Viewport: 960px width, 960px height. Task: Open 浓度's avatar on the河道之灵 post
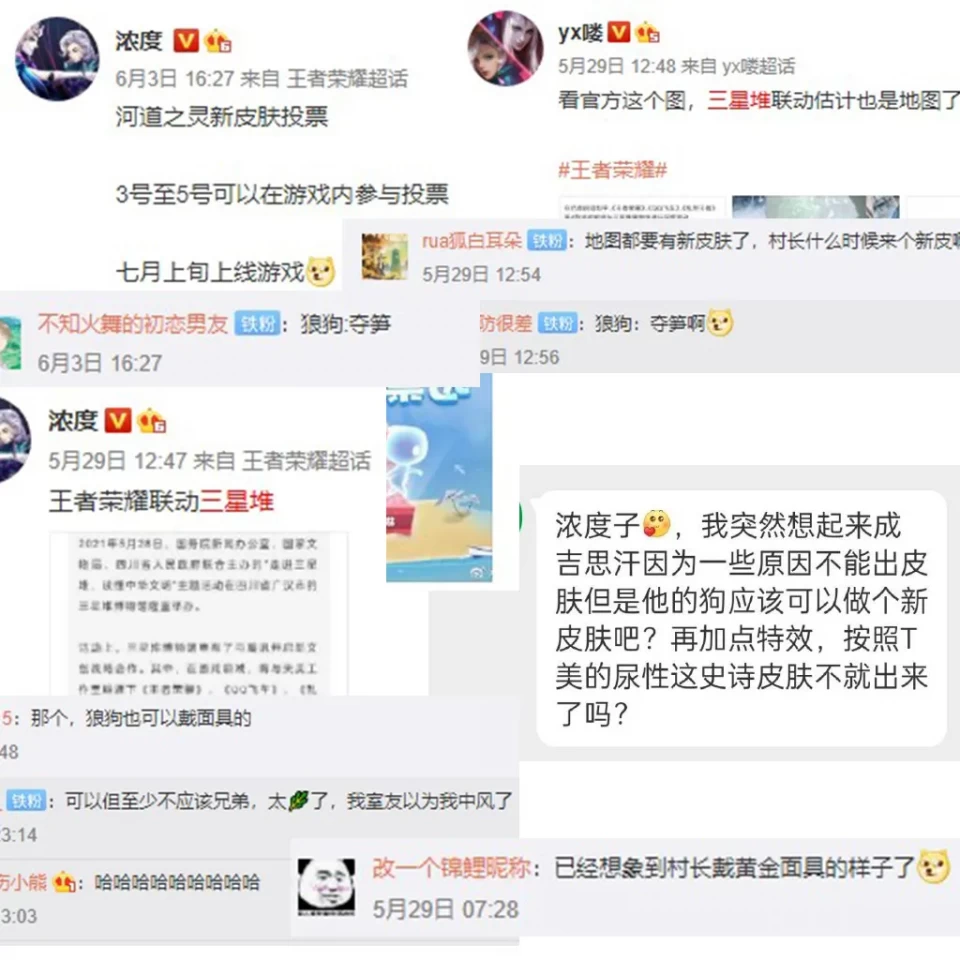[57, 59]
